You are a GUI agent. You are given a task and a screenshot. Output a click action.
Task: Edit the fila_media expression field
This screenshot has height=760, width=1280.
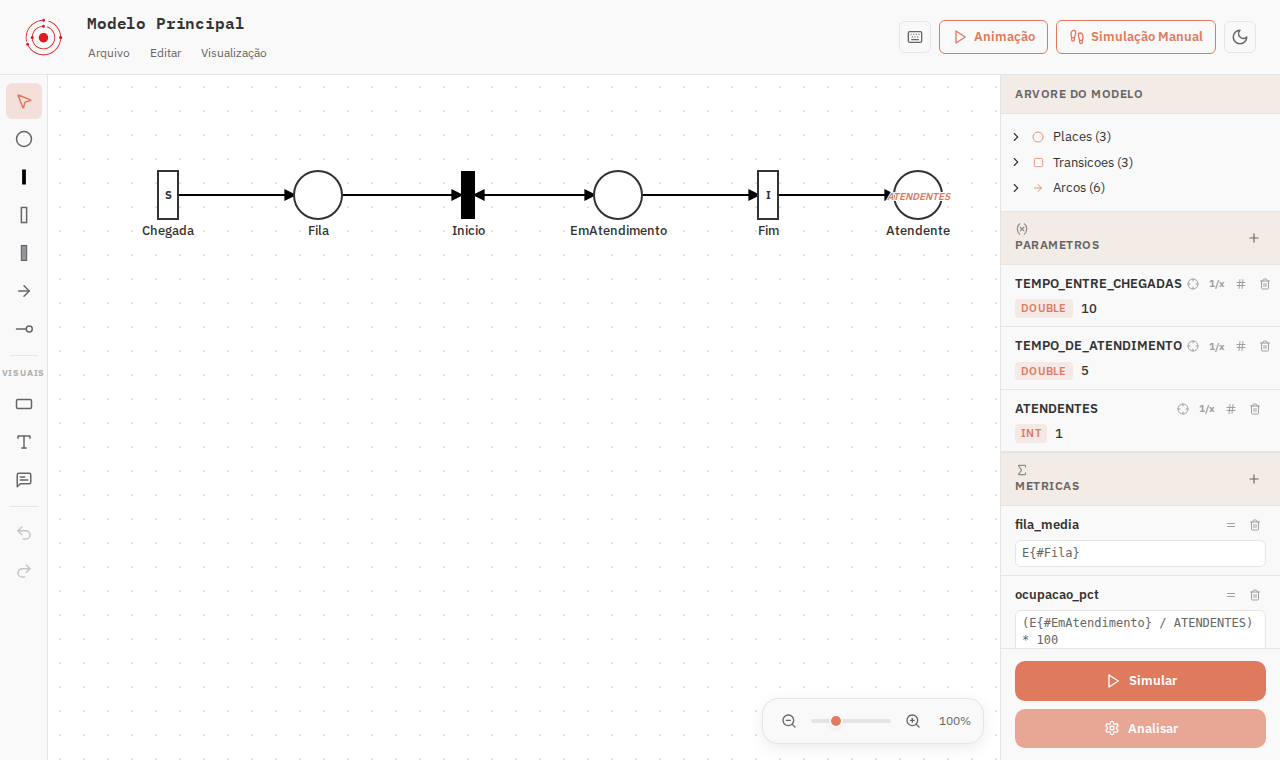point(1140,553)
